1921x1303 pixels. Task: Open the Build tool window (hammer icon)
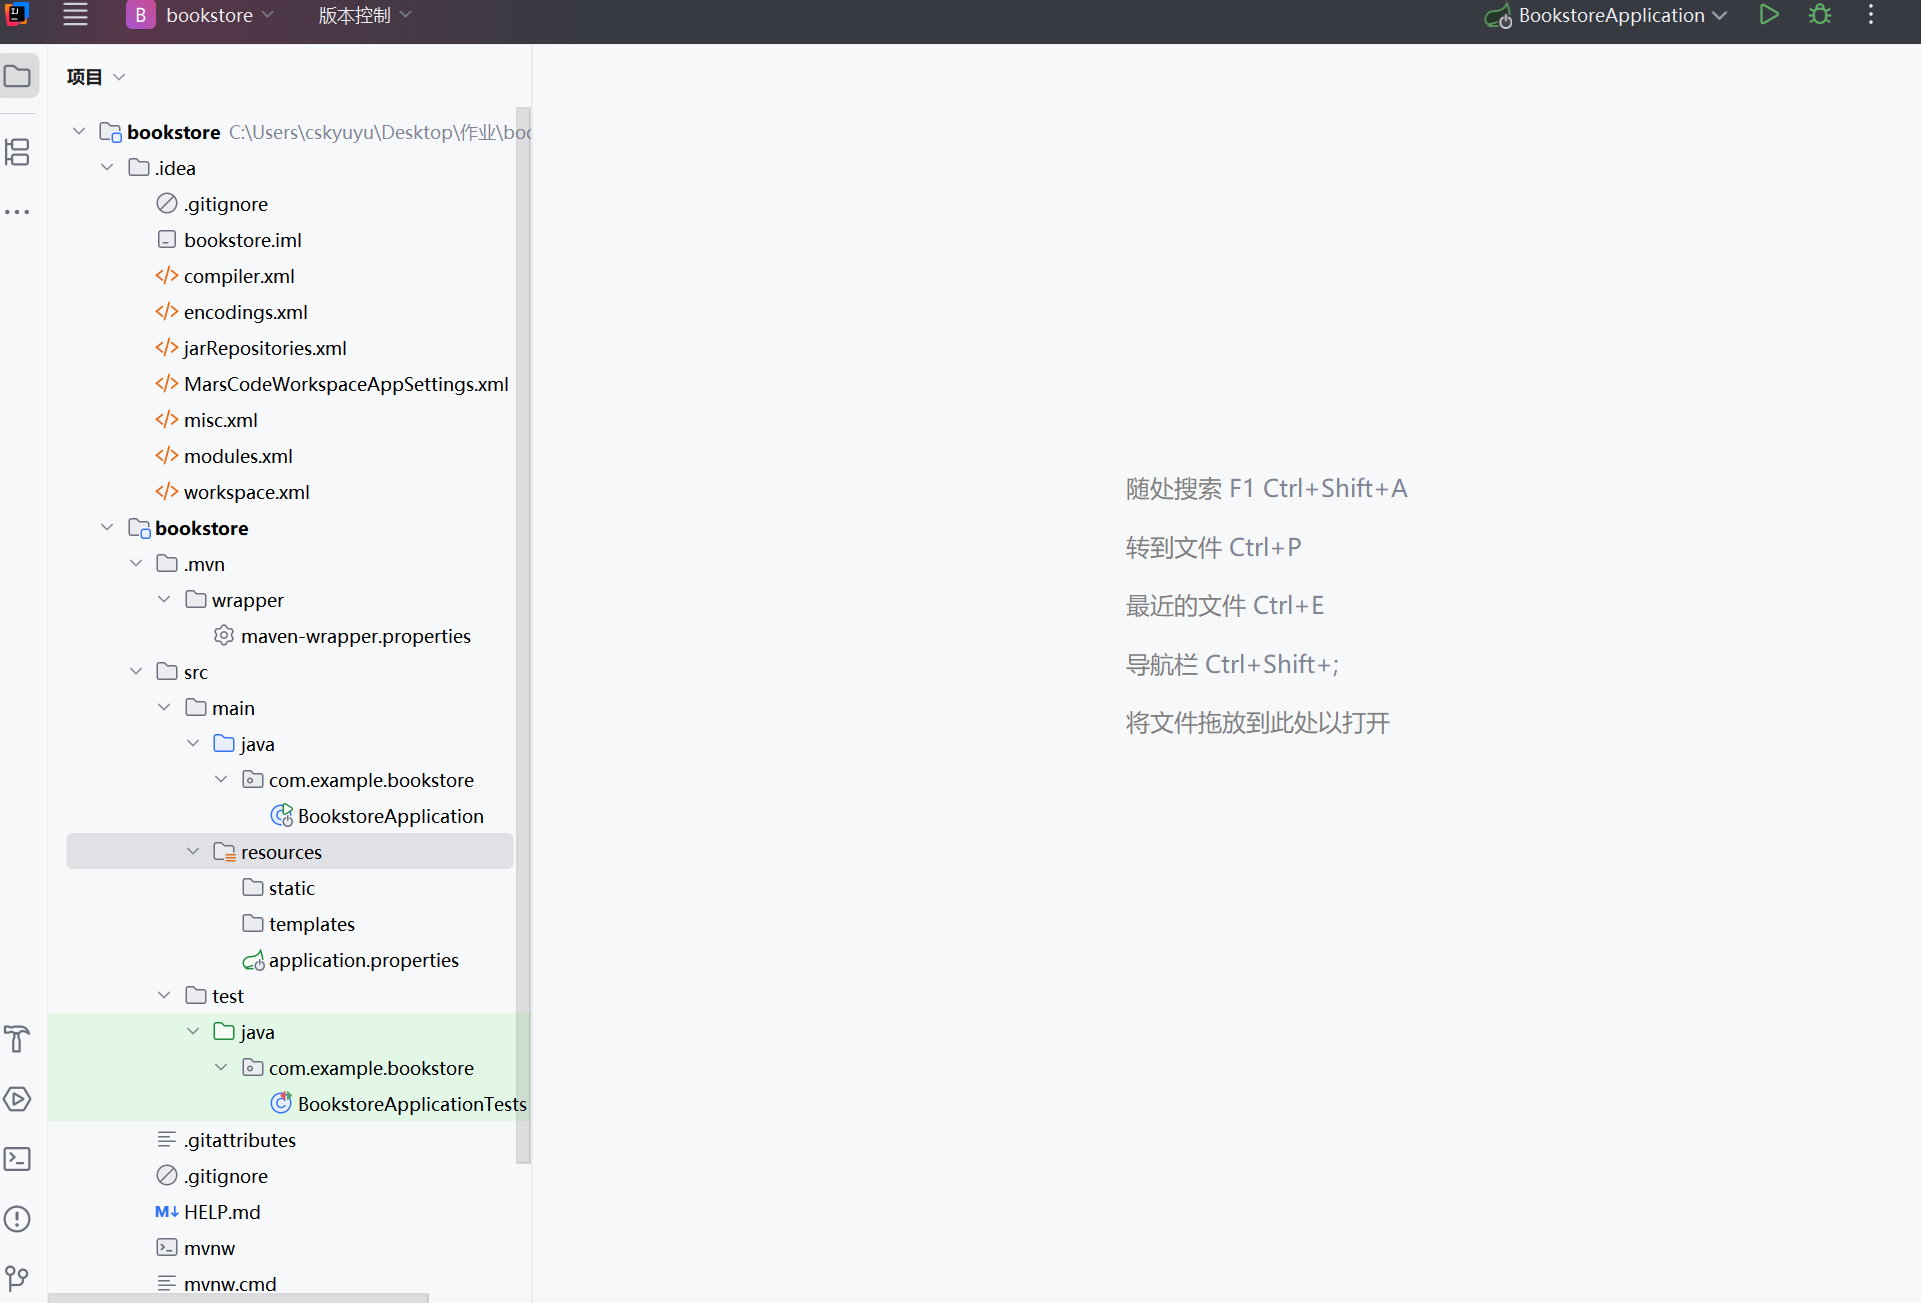18,1040
